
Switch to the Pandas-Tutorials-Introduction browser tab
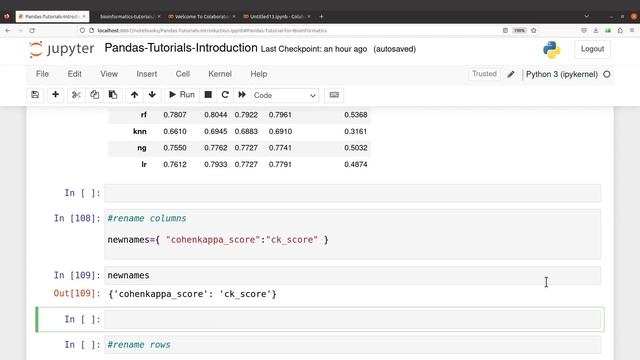(x=52, y=16)
